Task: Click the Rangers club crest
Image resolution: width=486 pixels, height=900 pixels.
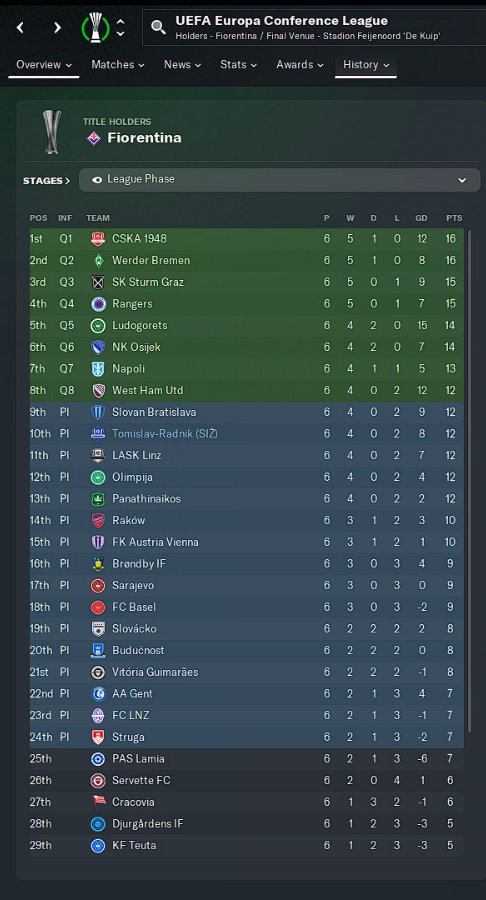Action: coord(98,304)
